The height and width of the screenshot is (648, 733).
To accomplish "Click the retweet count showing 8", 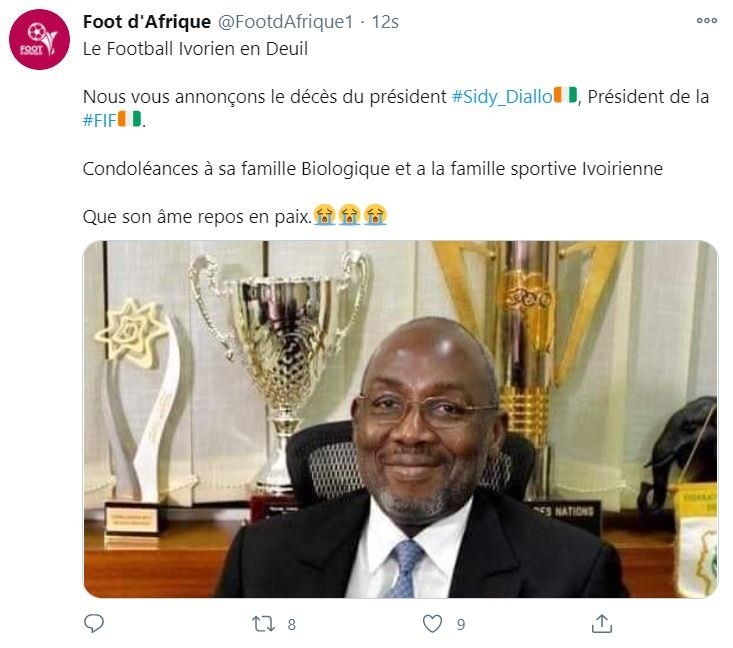I will [x=291, y=624].
